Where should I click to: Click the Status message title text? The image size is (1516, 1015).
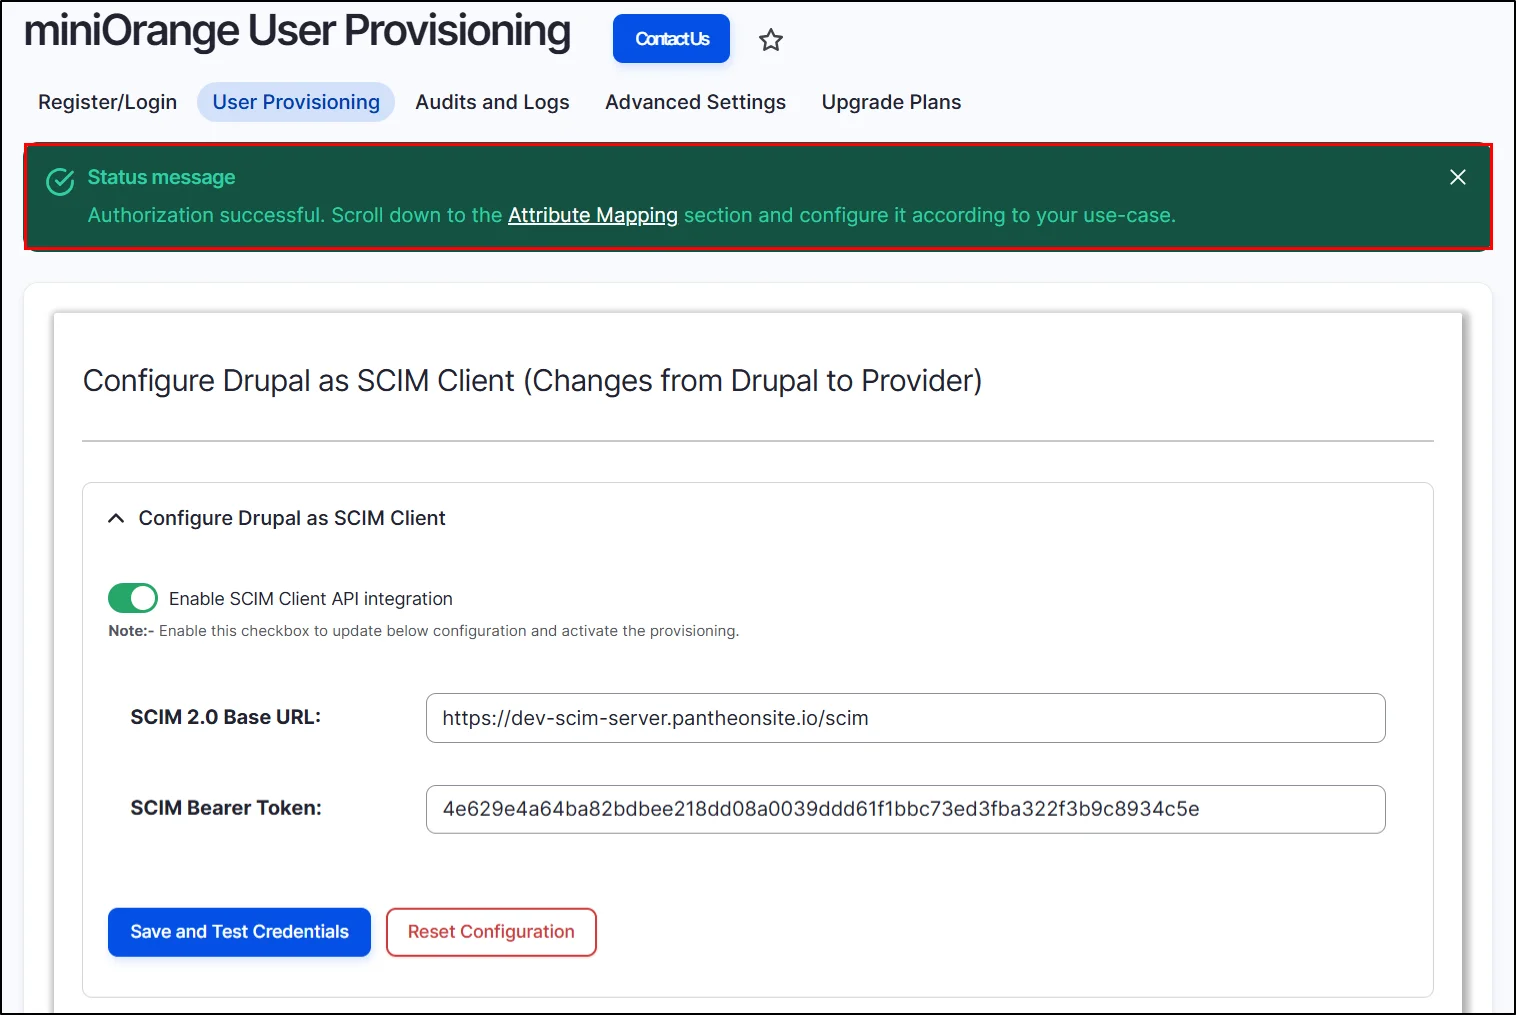[x=161, y=177]
